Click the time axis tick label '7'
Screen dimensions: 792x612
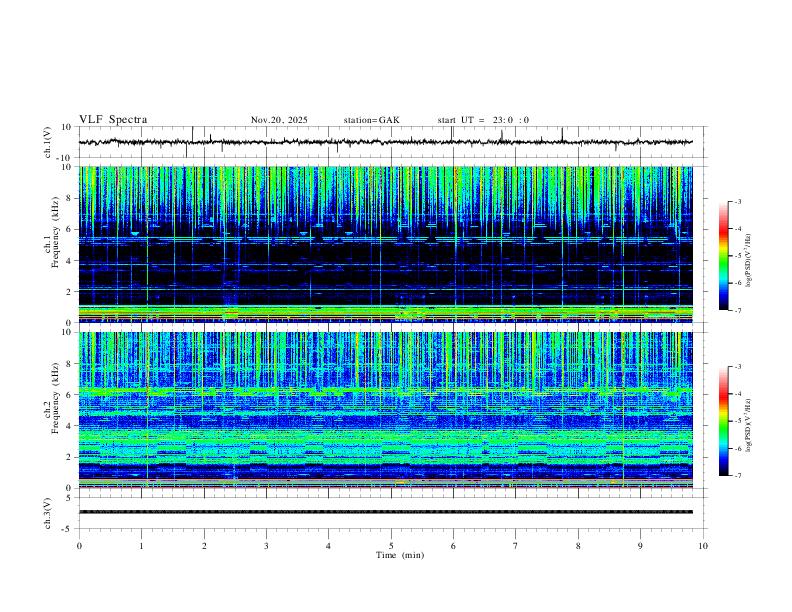[x=516, y=546]
